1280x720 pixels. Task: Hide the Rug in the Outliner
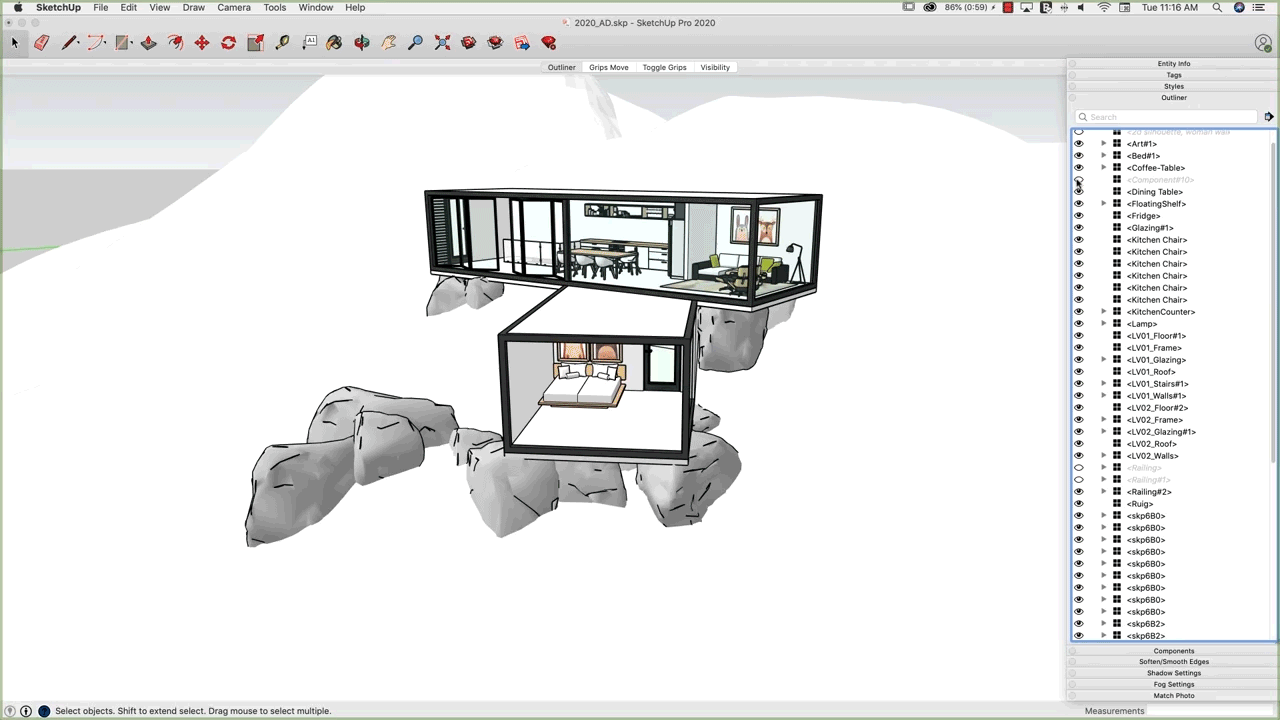1078,504
